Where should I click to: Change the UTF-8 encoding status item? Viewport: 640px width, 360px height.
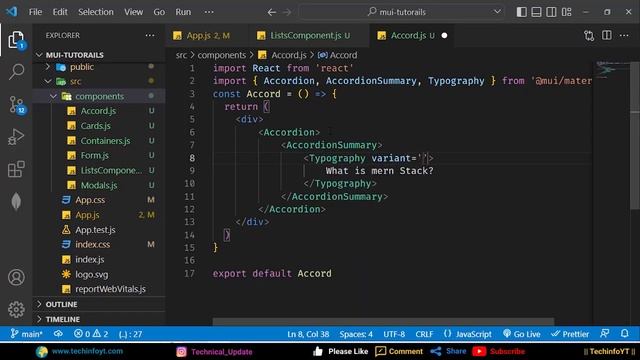394,334
